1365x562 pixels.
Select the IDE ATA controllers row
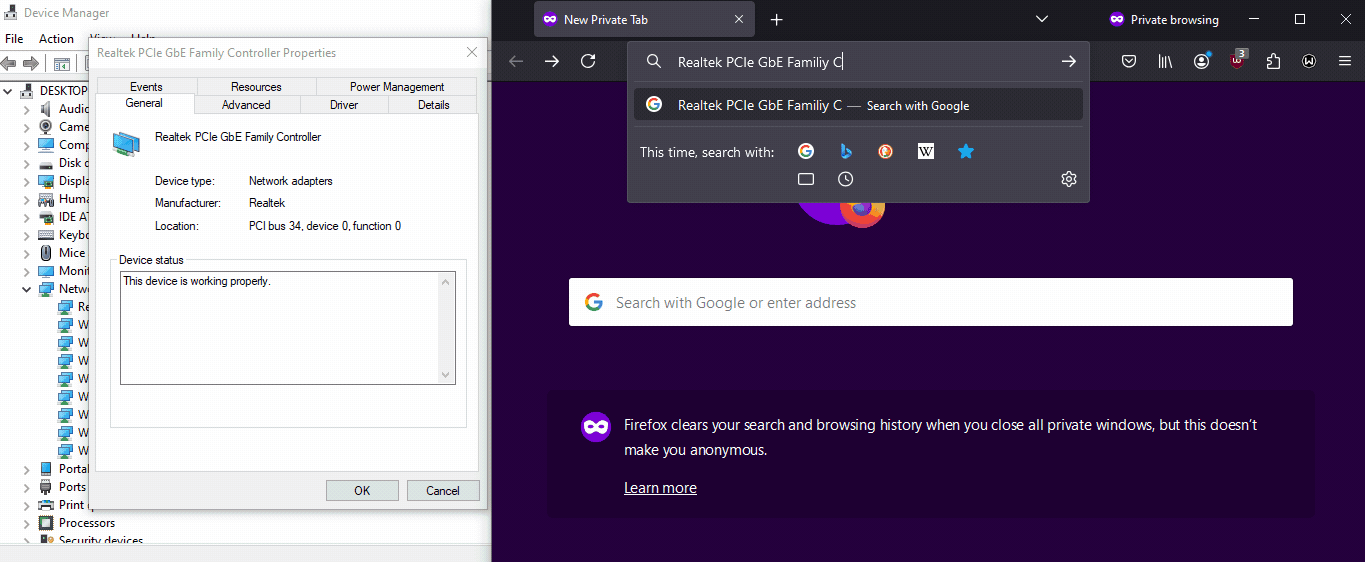tap(63, 217)
